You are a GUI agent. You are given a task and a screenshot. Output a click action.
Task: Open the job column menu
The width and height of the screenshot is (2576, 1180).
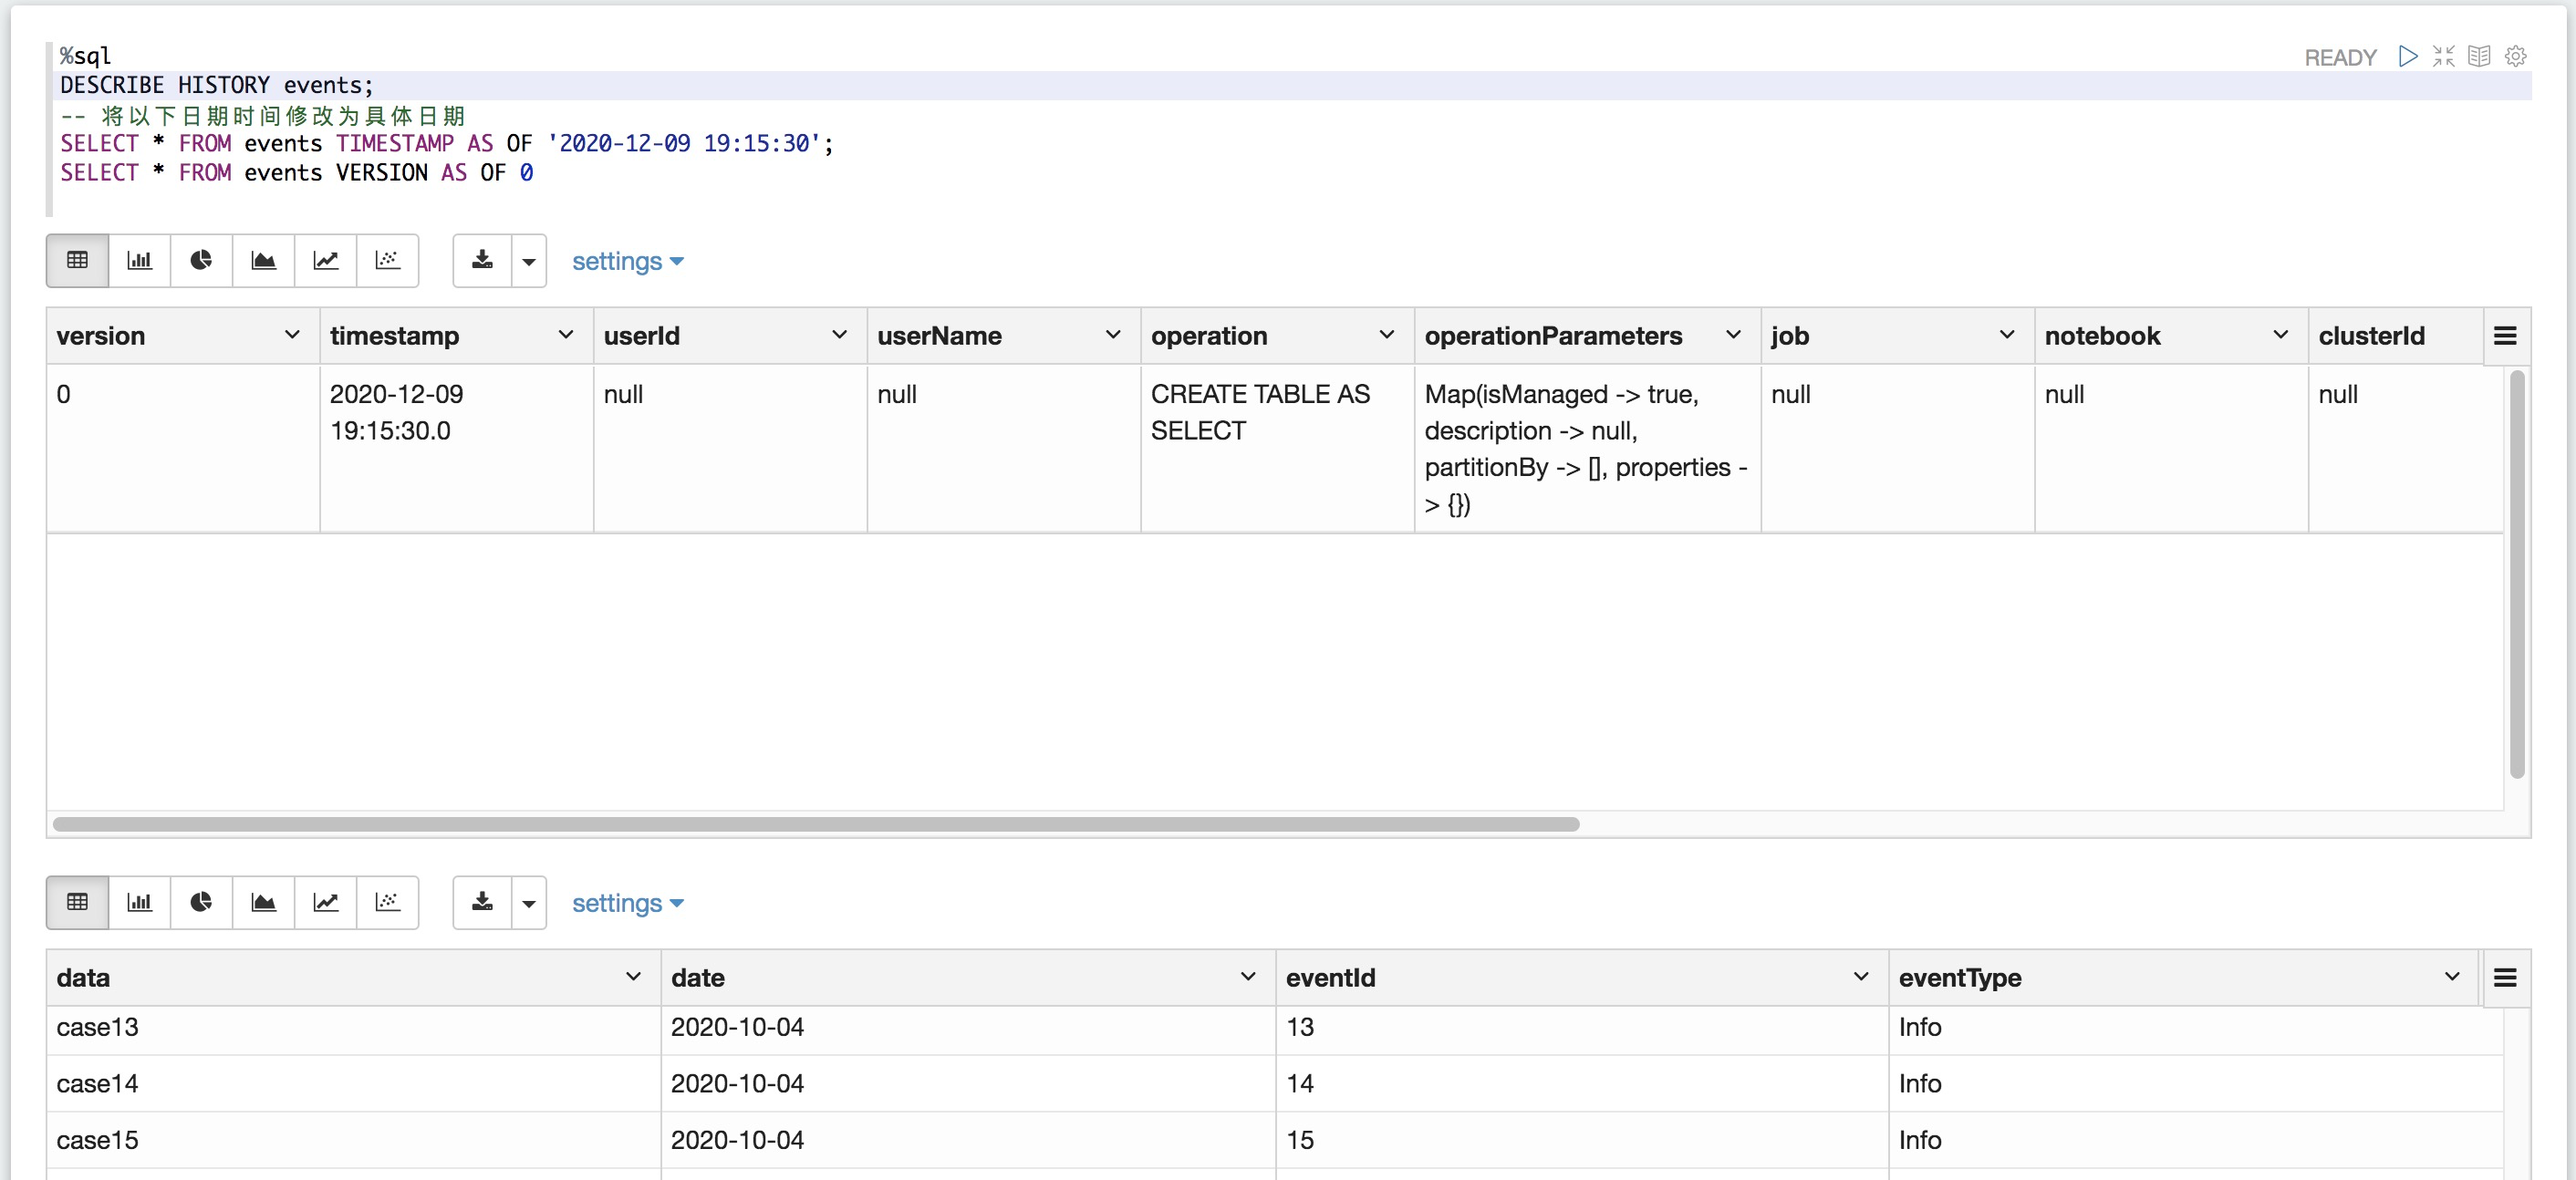[2007, 335]
